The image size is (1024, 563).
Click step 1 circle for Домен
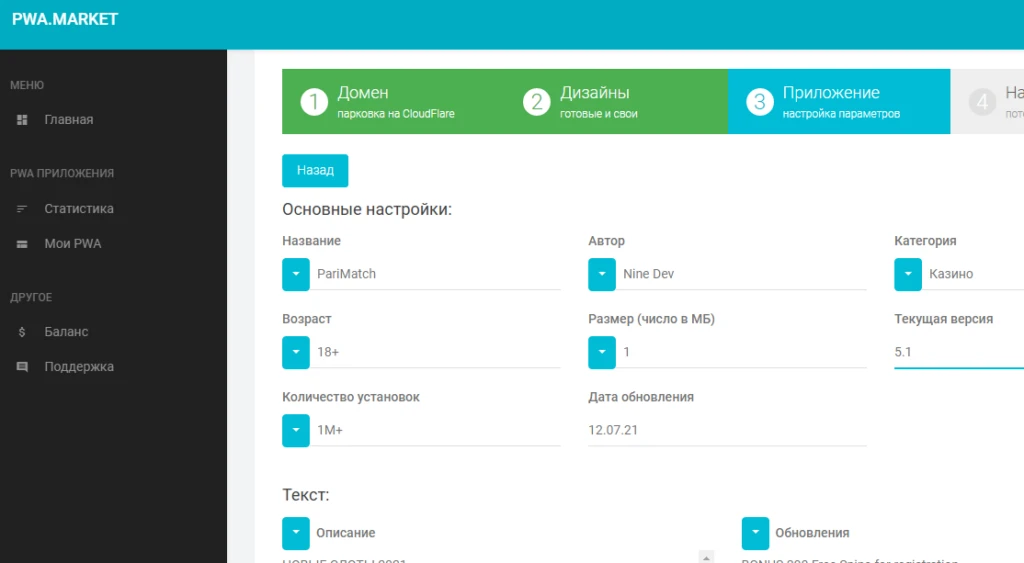313,102
